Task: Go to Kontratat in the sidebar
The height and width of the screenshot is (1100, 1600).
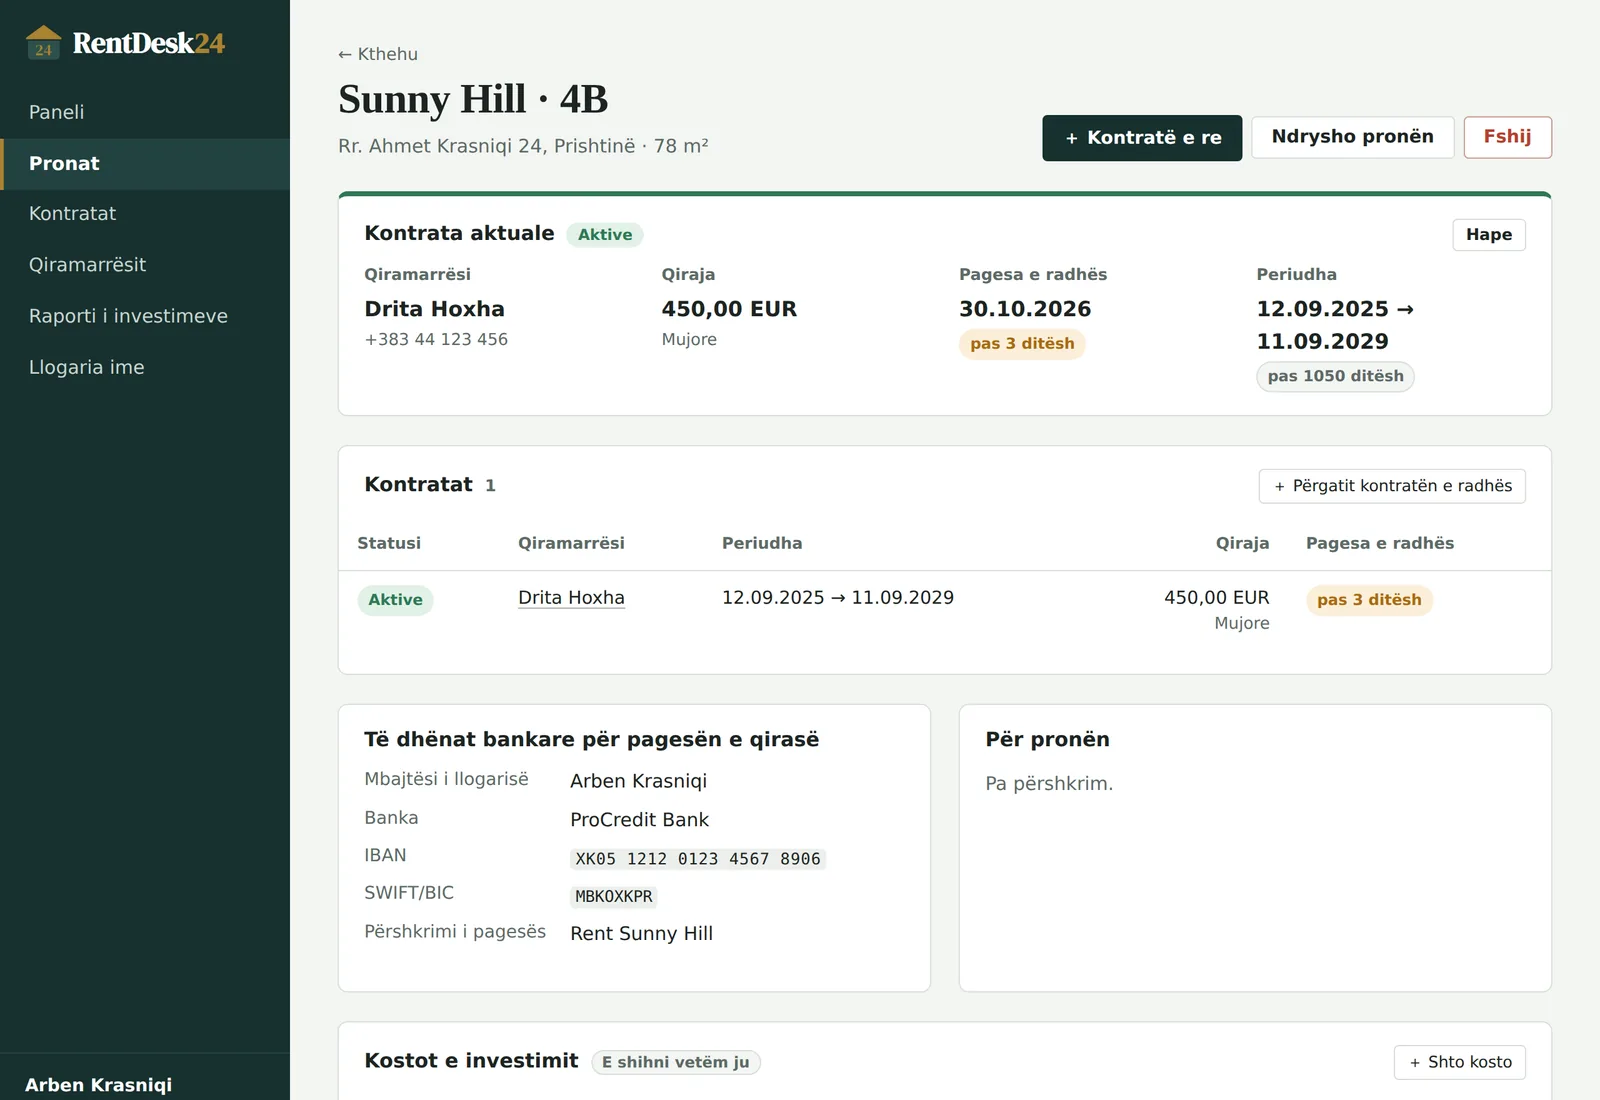Action: (145, 213)
